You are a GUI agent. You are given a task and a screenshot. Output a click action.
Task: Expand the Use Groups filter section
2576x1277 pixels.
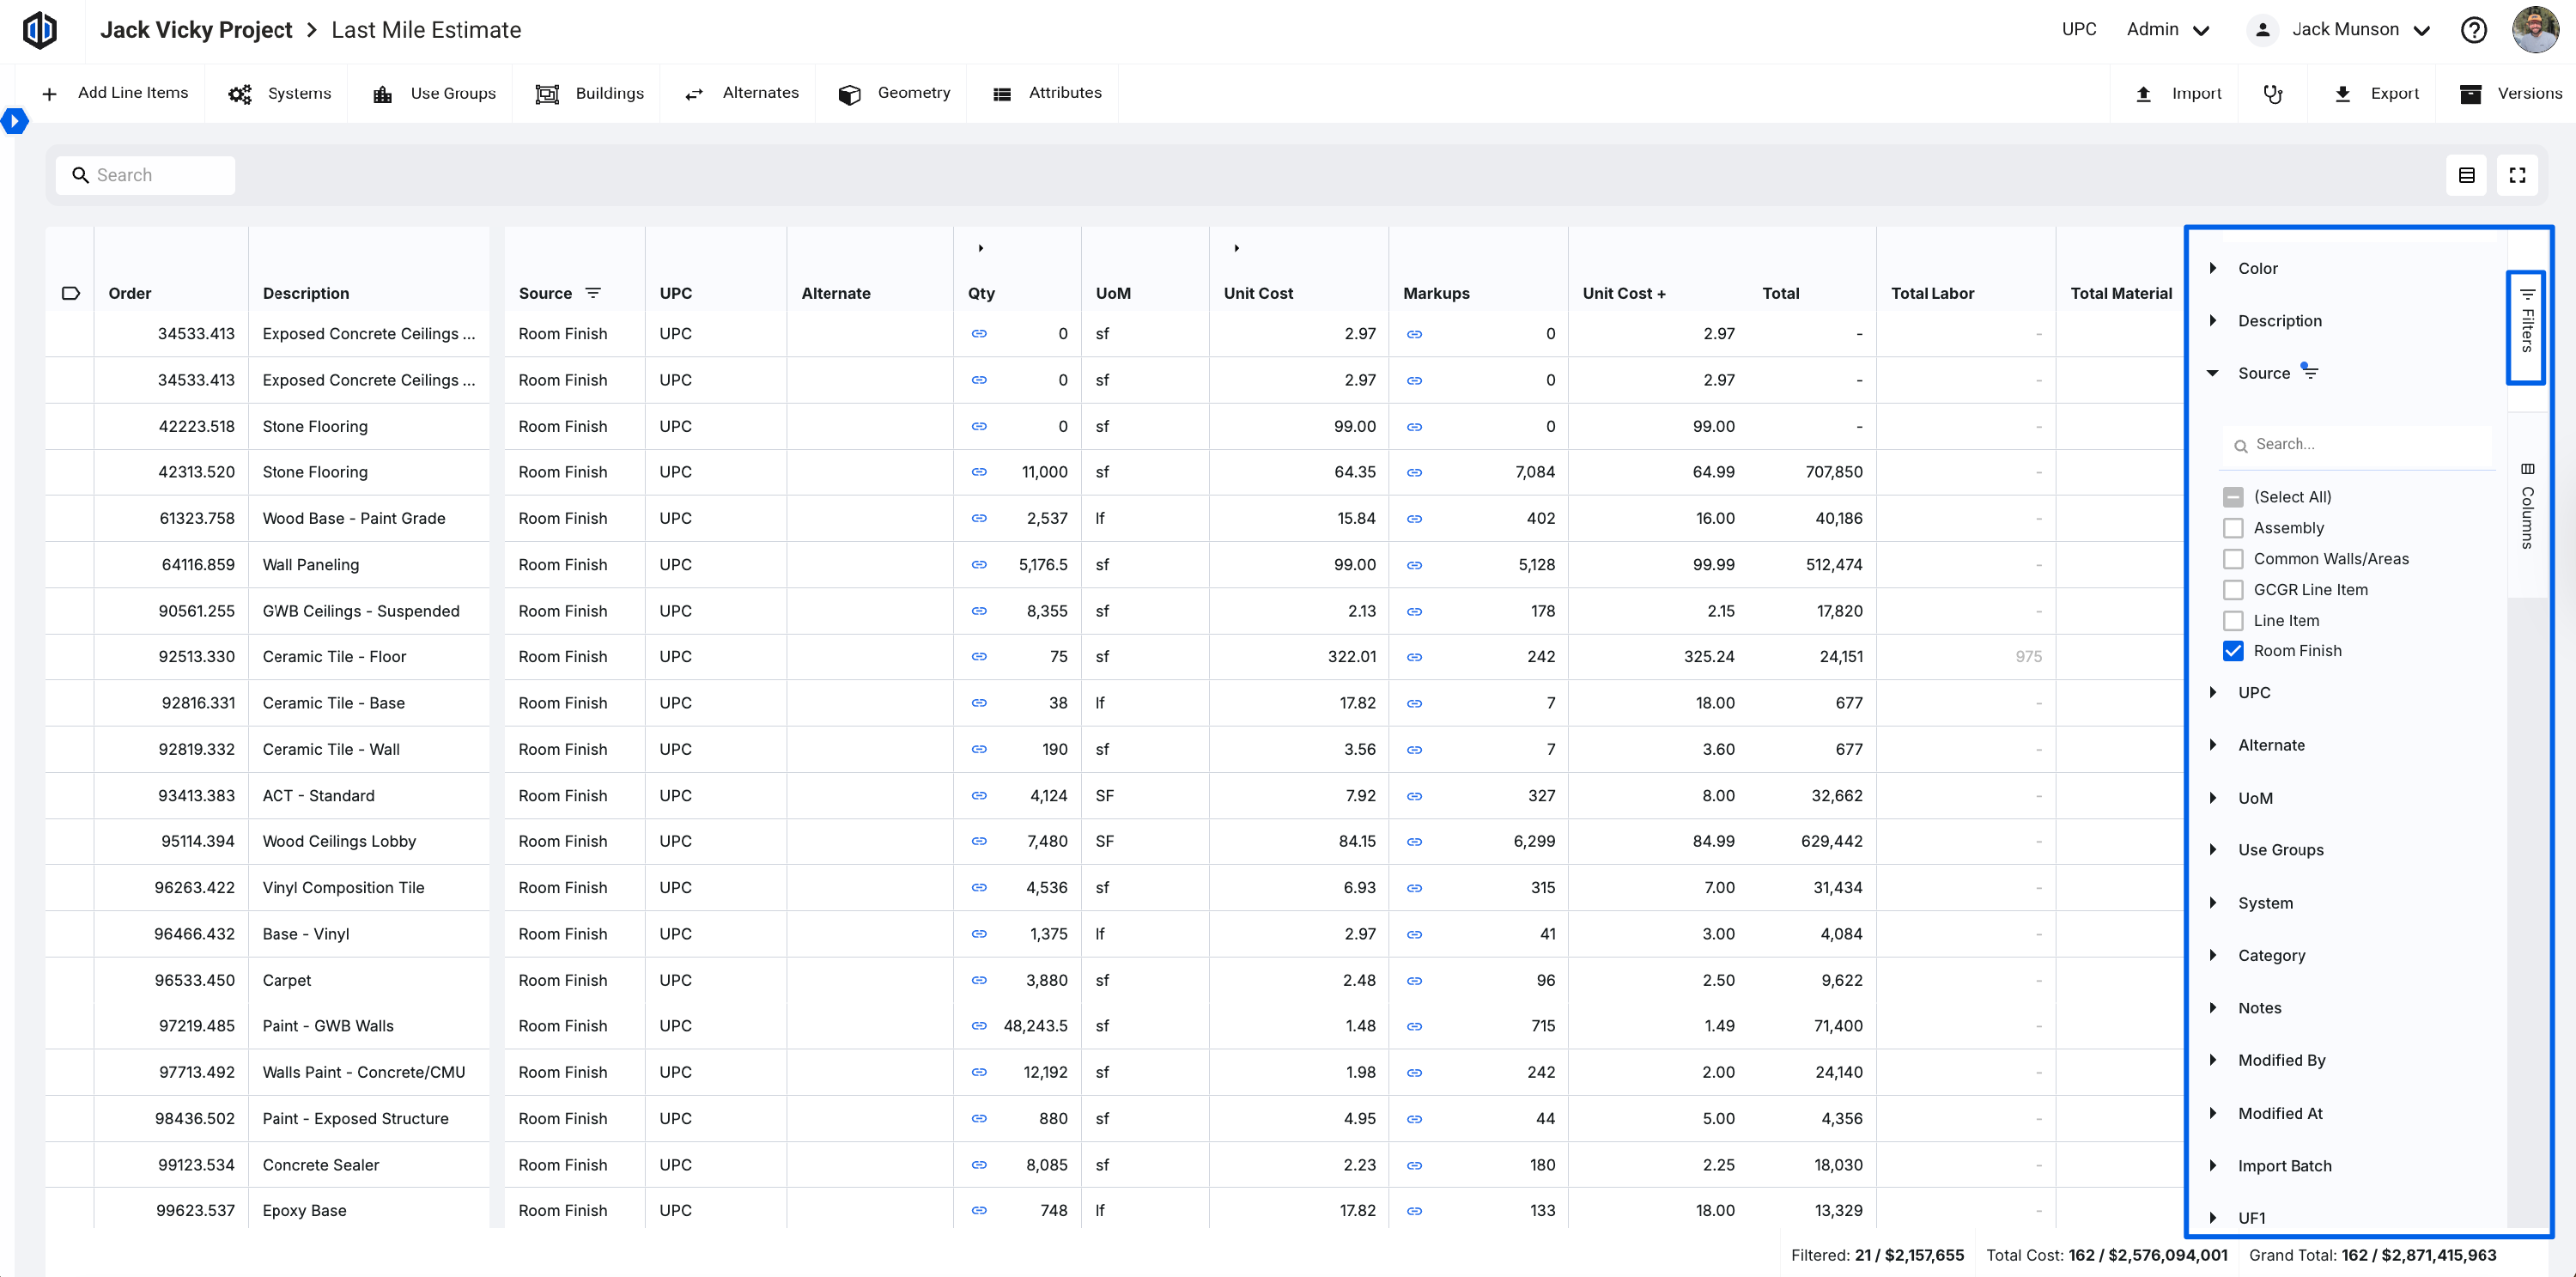[2213, 850]
